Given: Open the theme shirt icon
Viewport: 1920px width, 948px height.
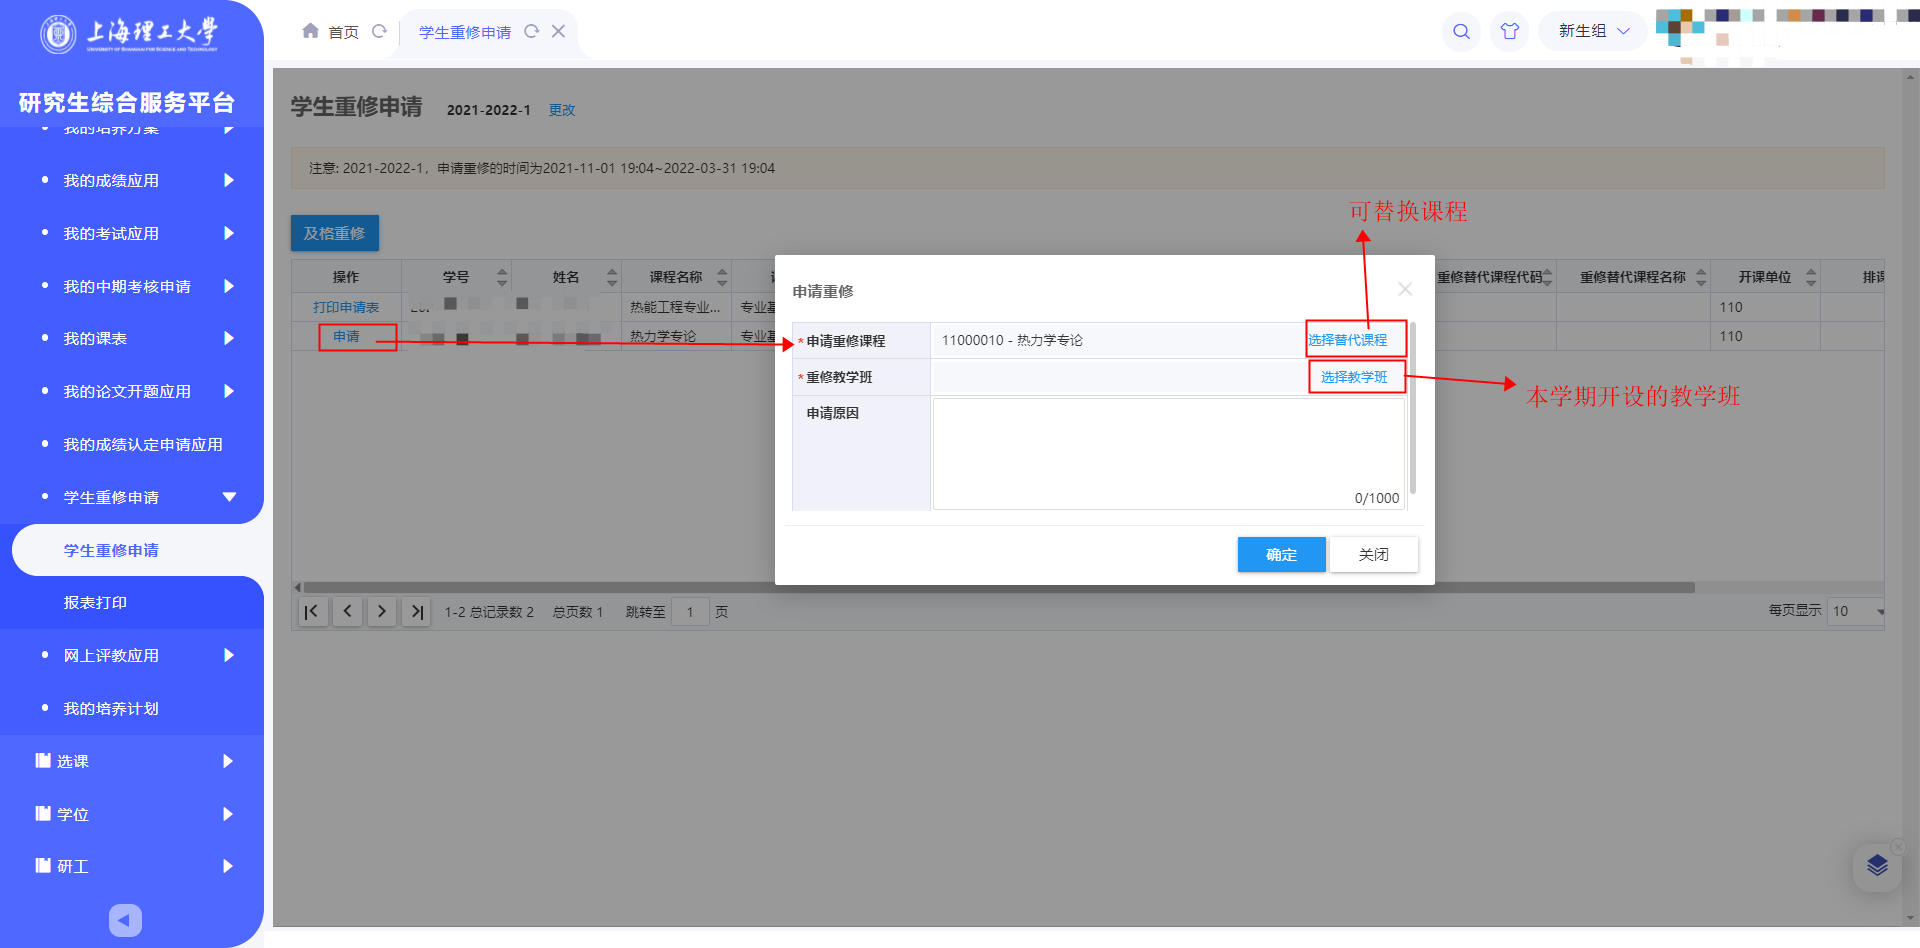Looking at the screenshot, I should 1509,31.
